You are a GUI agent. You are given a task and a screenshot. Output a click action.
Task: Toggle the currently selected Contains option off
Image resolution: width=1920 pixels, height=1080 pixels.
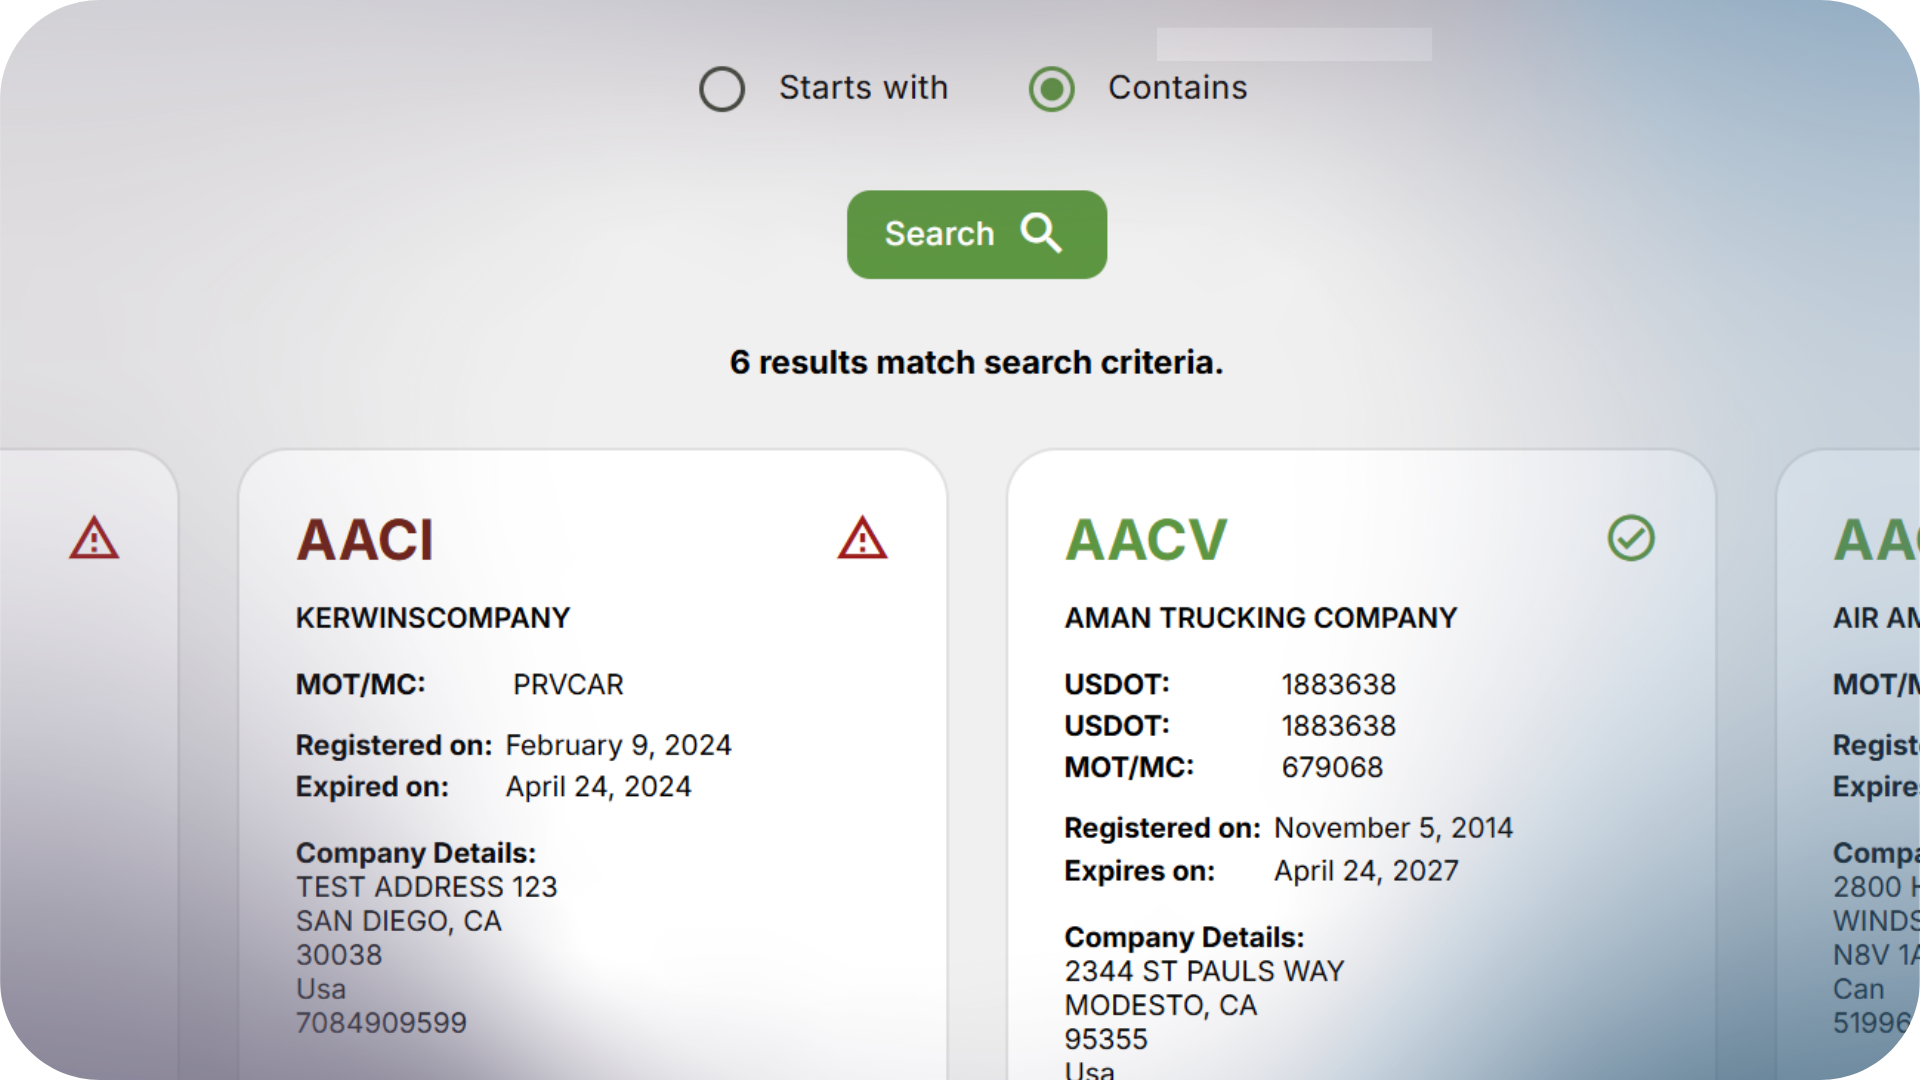[1051, 89]
